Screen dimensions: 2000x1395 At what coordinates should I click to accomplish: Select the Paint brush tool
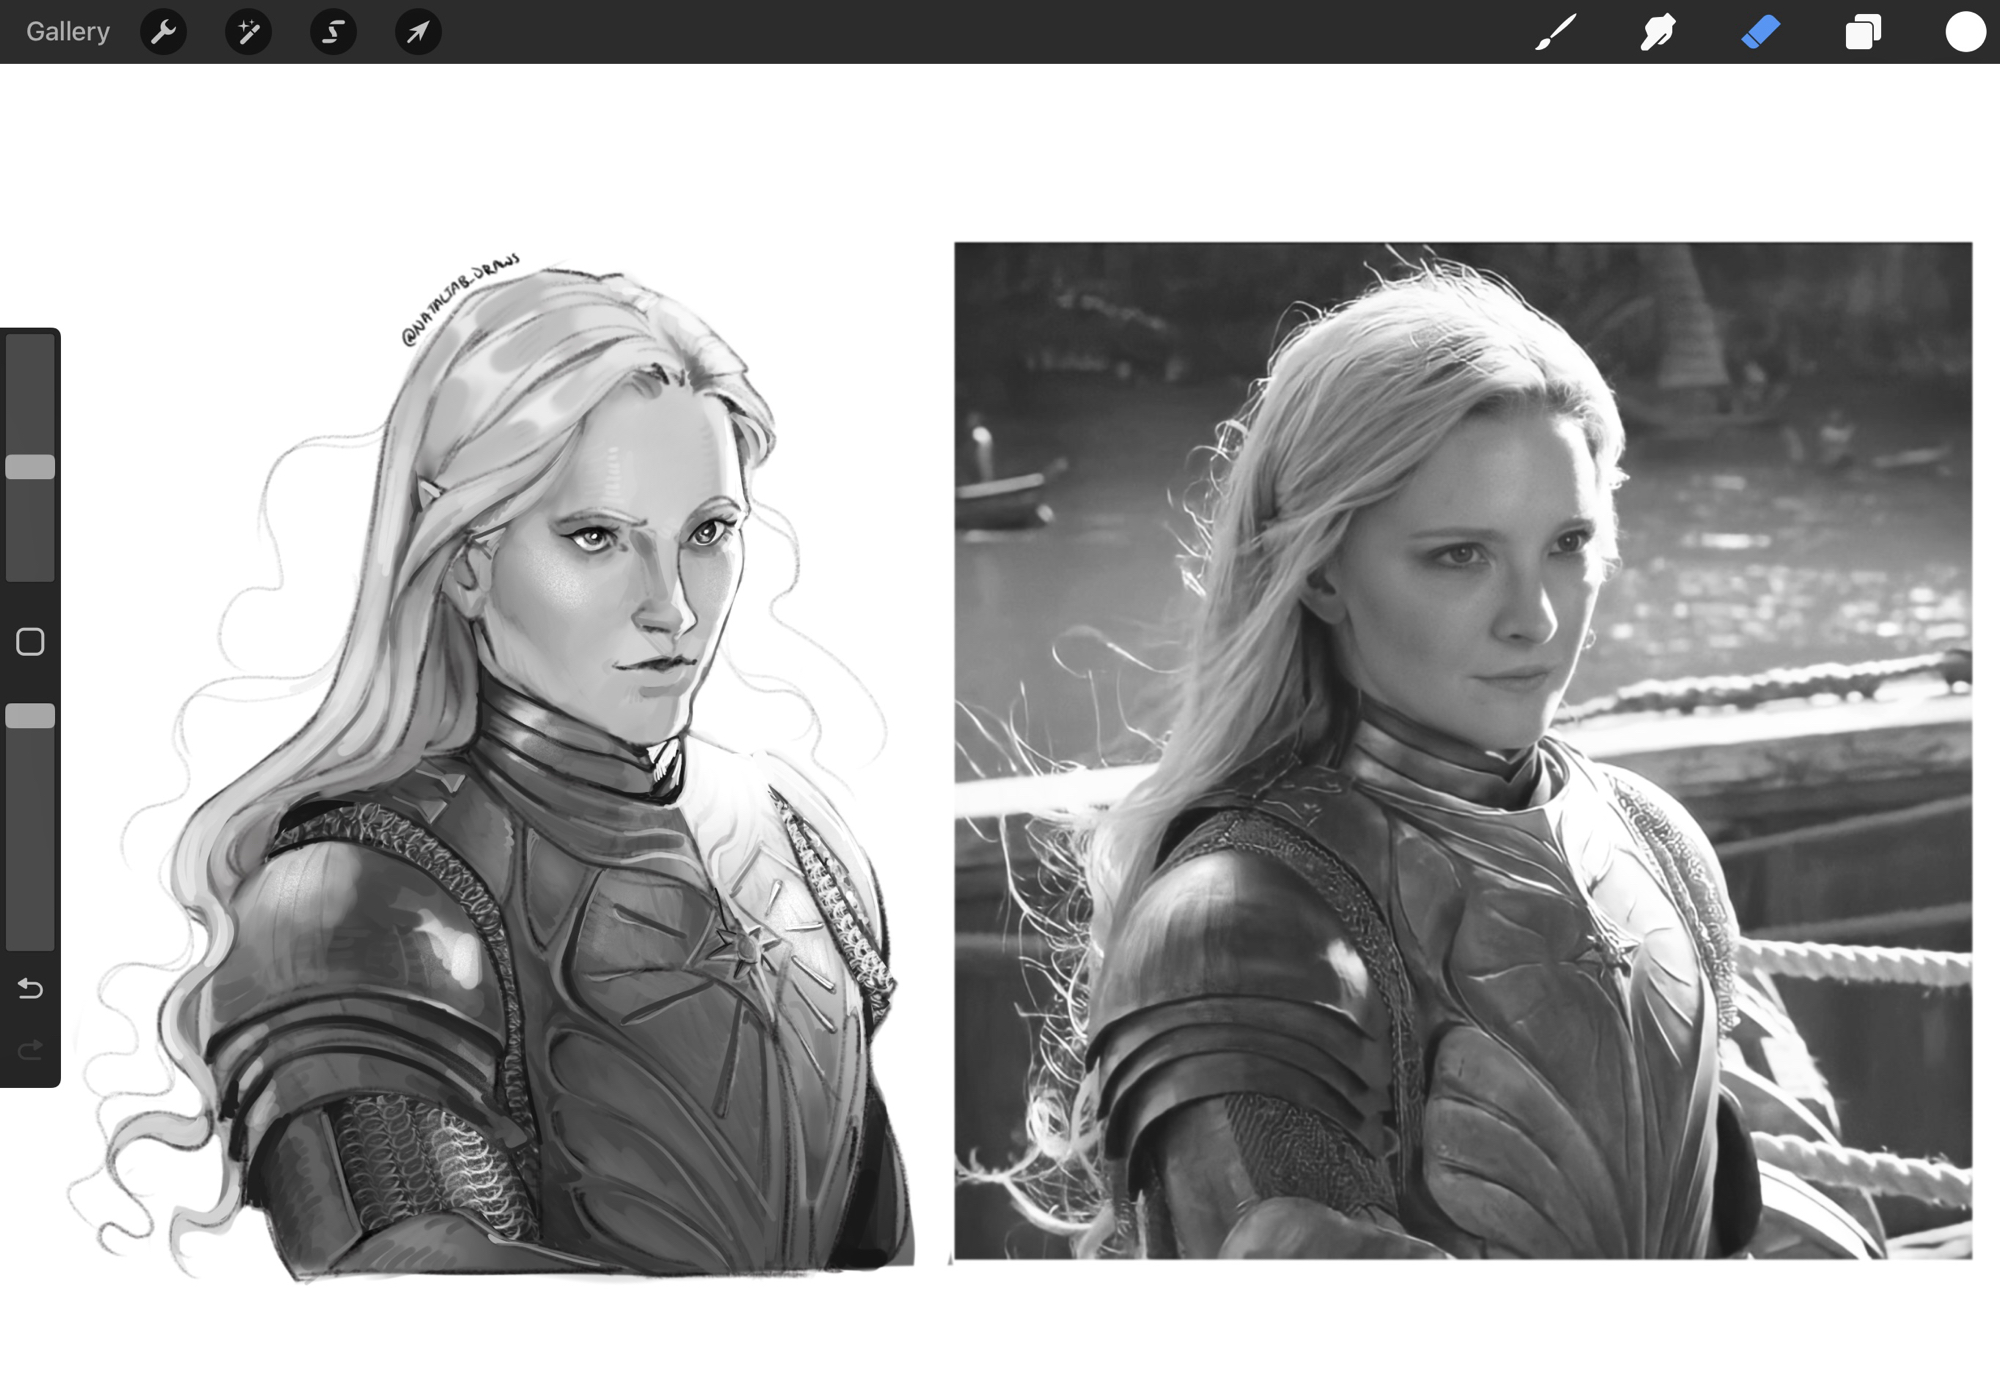click(1556, 32)
